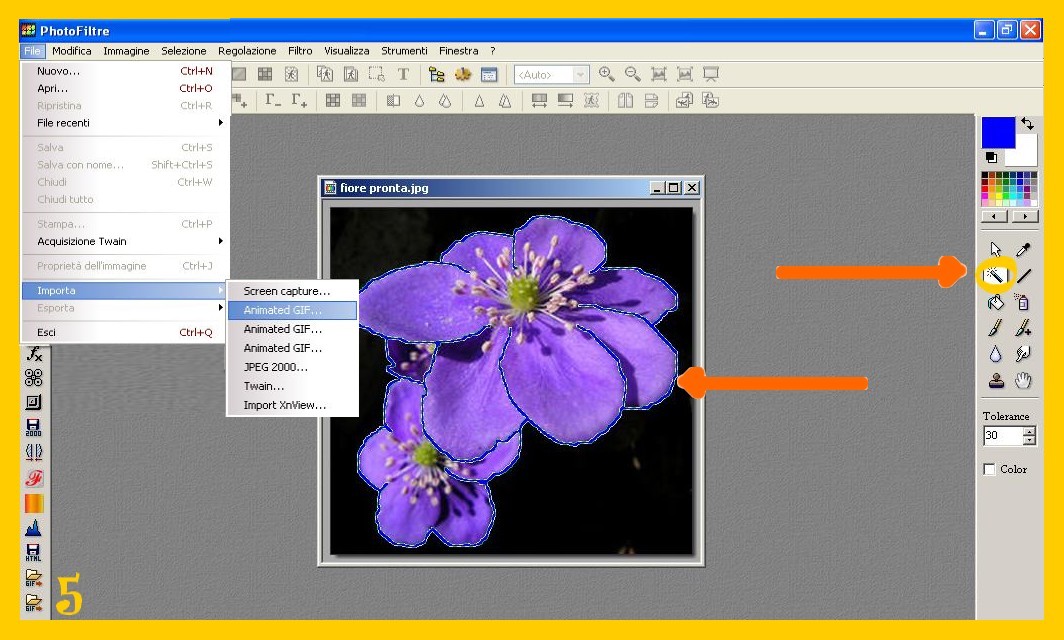This screenshot has height=640, width=1064.
Task: Select the Text tool in toolbar
Action: [x=403, y=74]
